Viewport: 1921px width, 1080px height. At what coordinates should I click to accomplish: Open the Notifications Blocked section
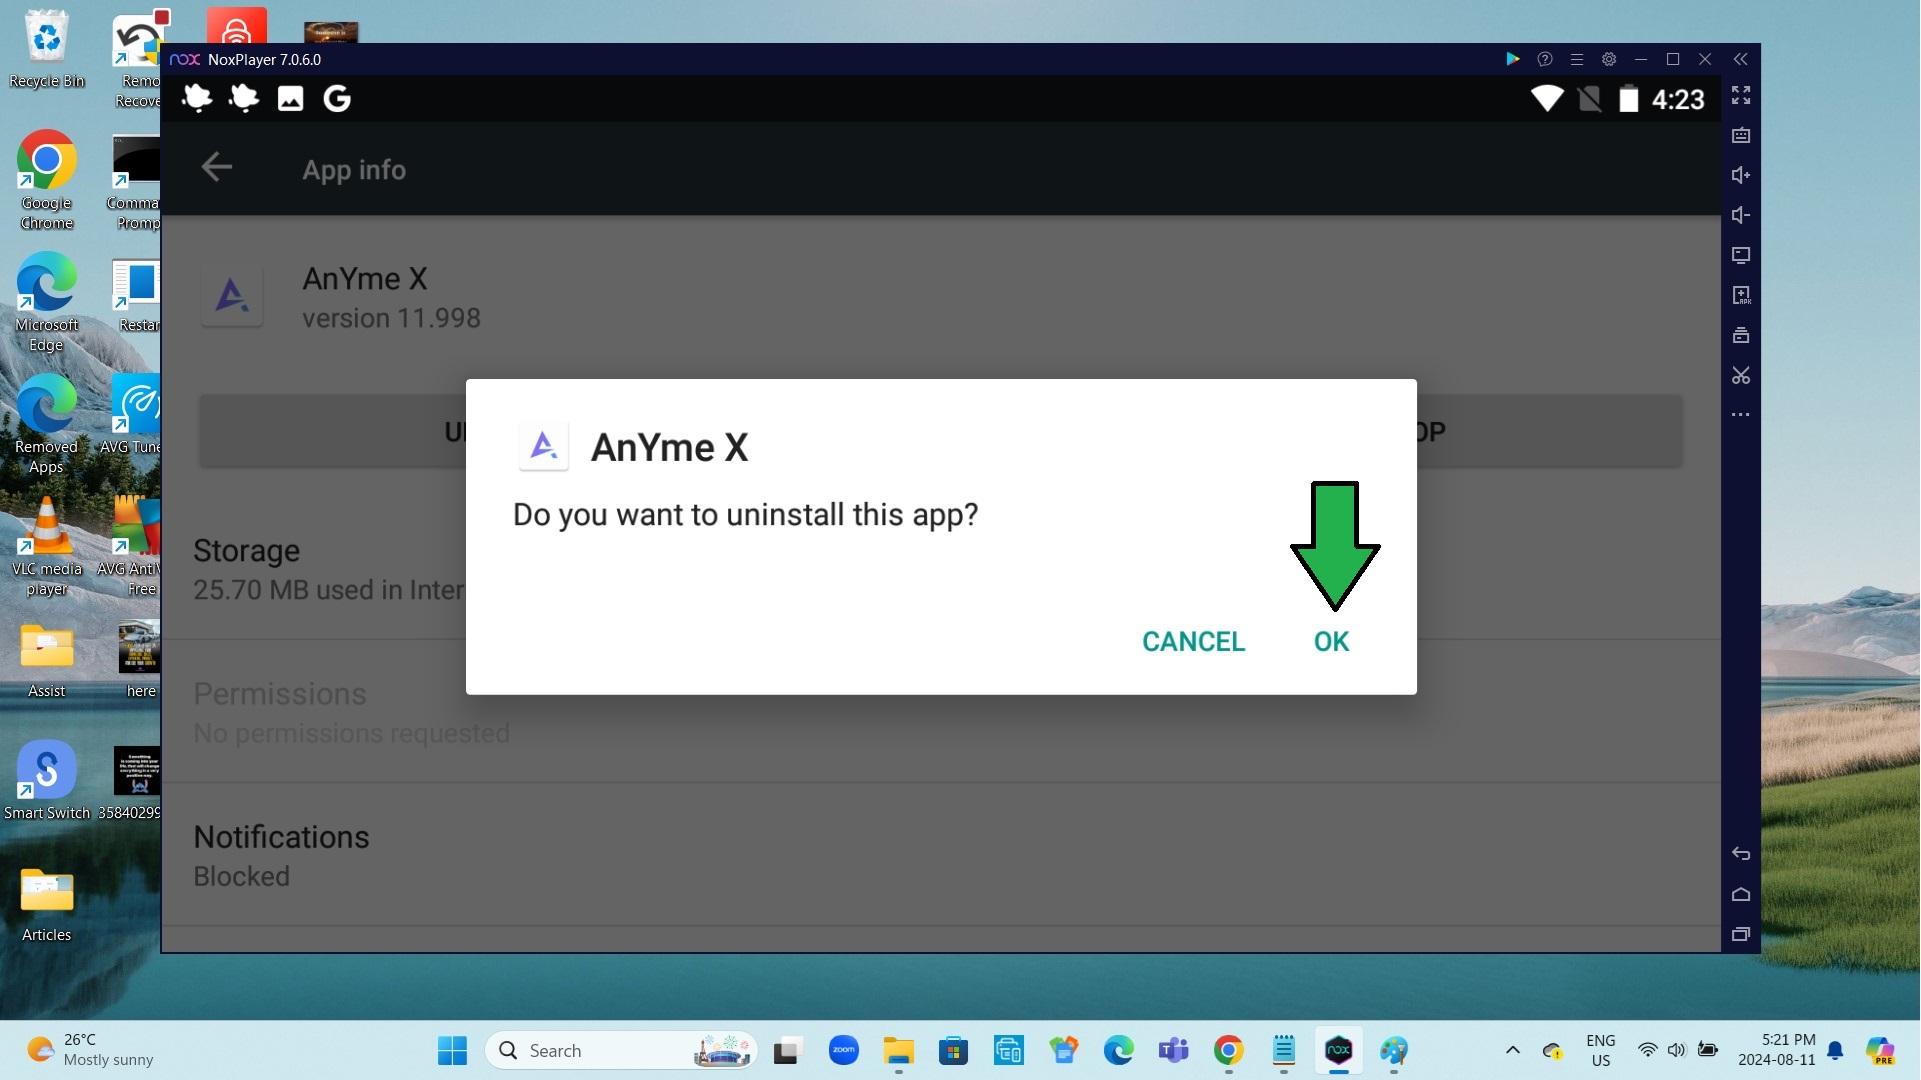[x=940, y=855]
